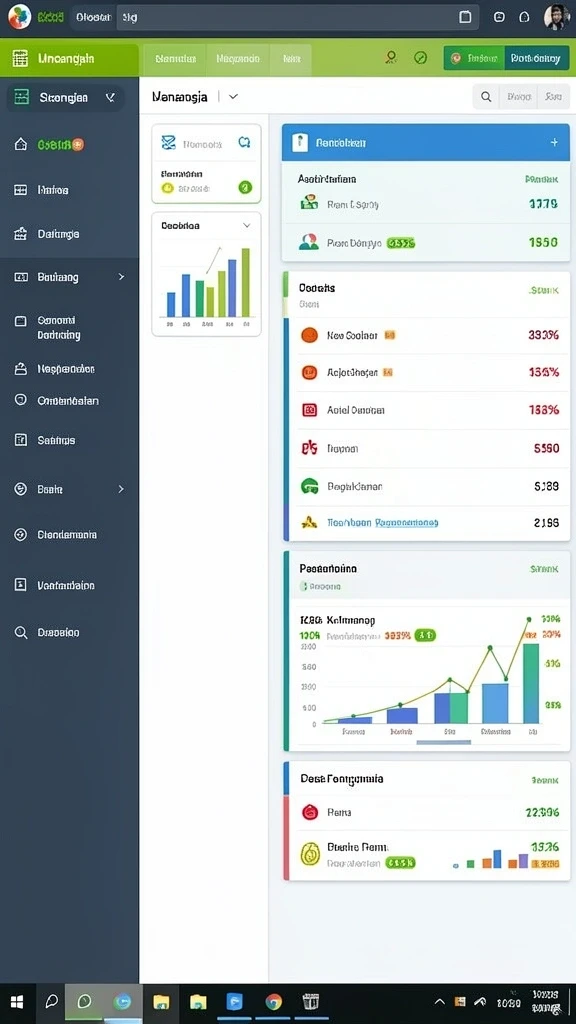Screen dimensions: 576x1024
Task: Toggle the green circle indicator in small card
Action: coord(245,187)
